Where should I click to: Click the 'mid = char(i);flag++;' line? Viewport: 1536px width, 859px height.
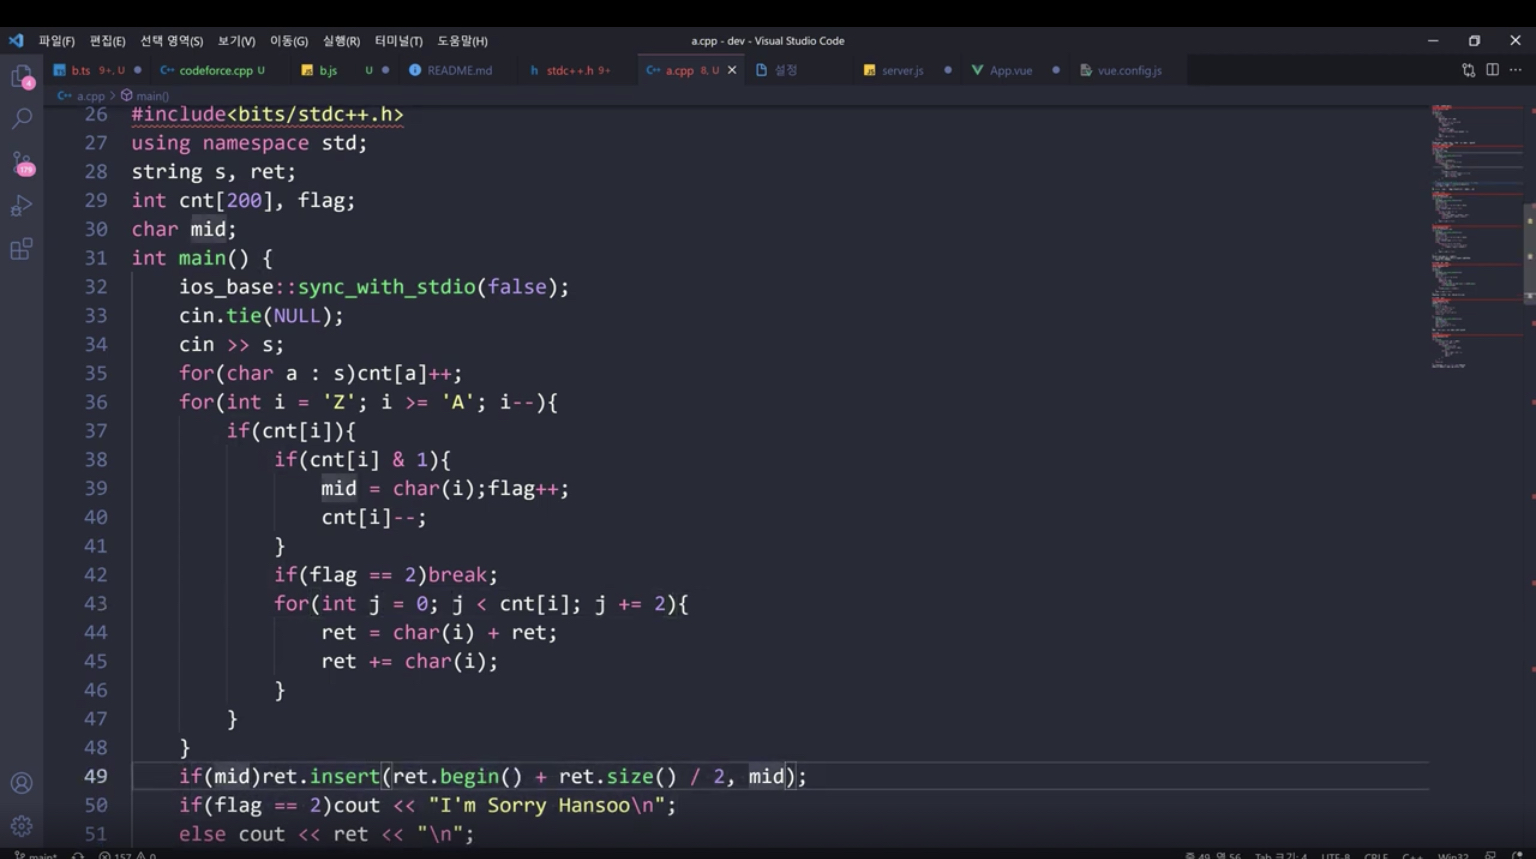pyautogui.click(x=445, y=489)
